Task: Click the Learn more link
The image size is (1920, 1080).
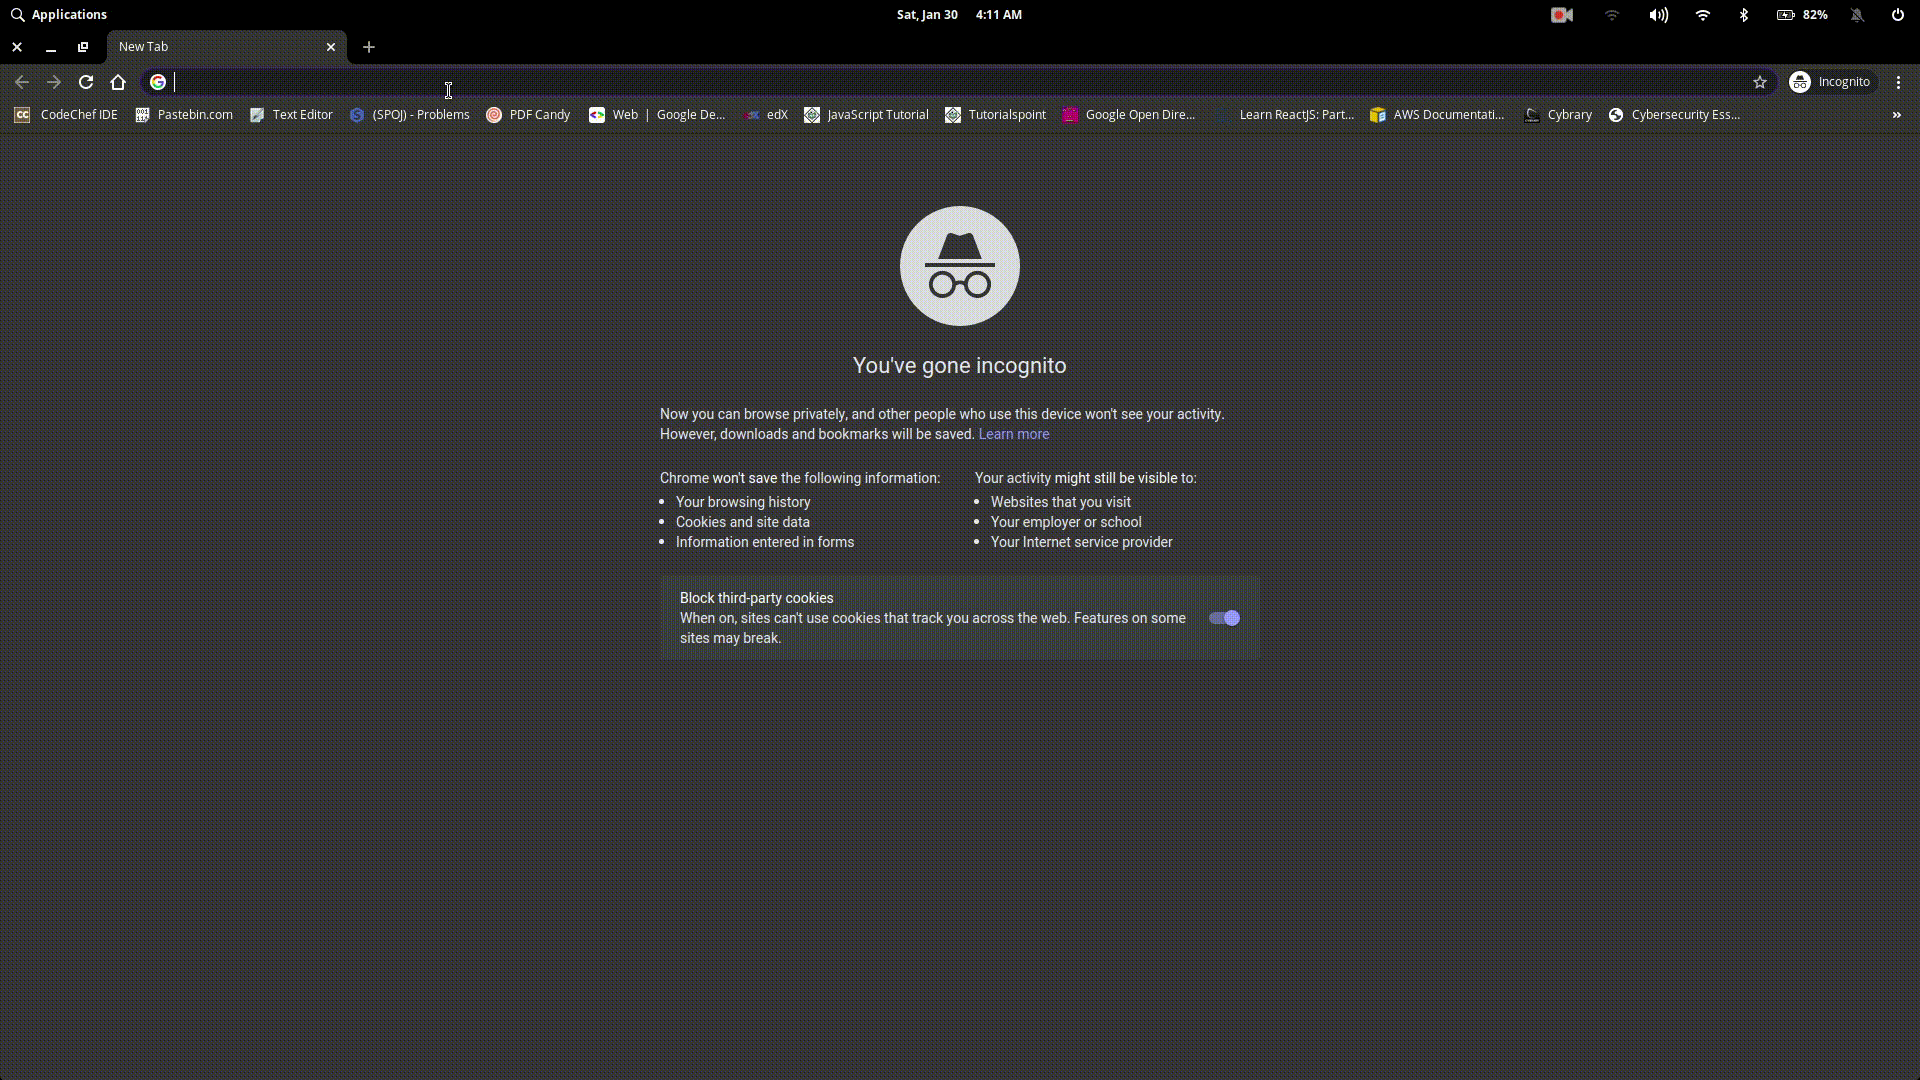Action: pos(1013,434)
